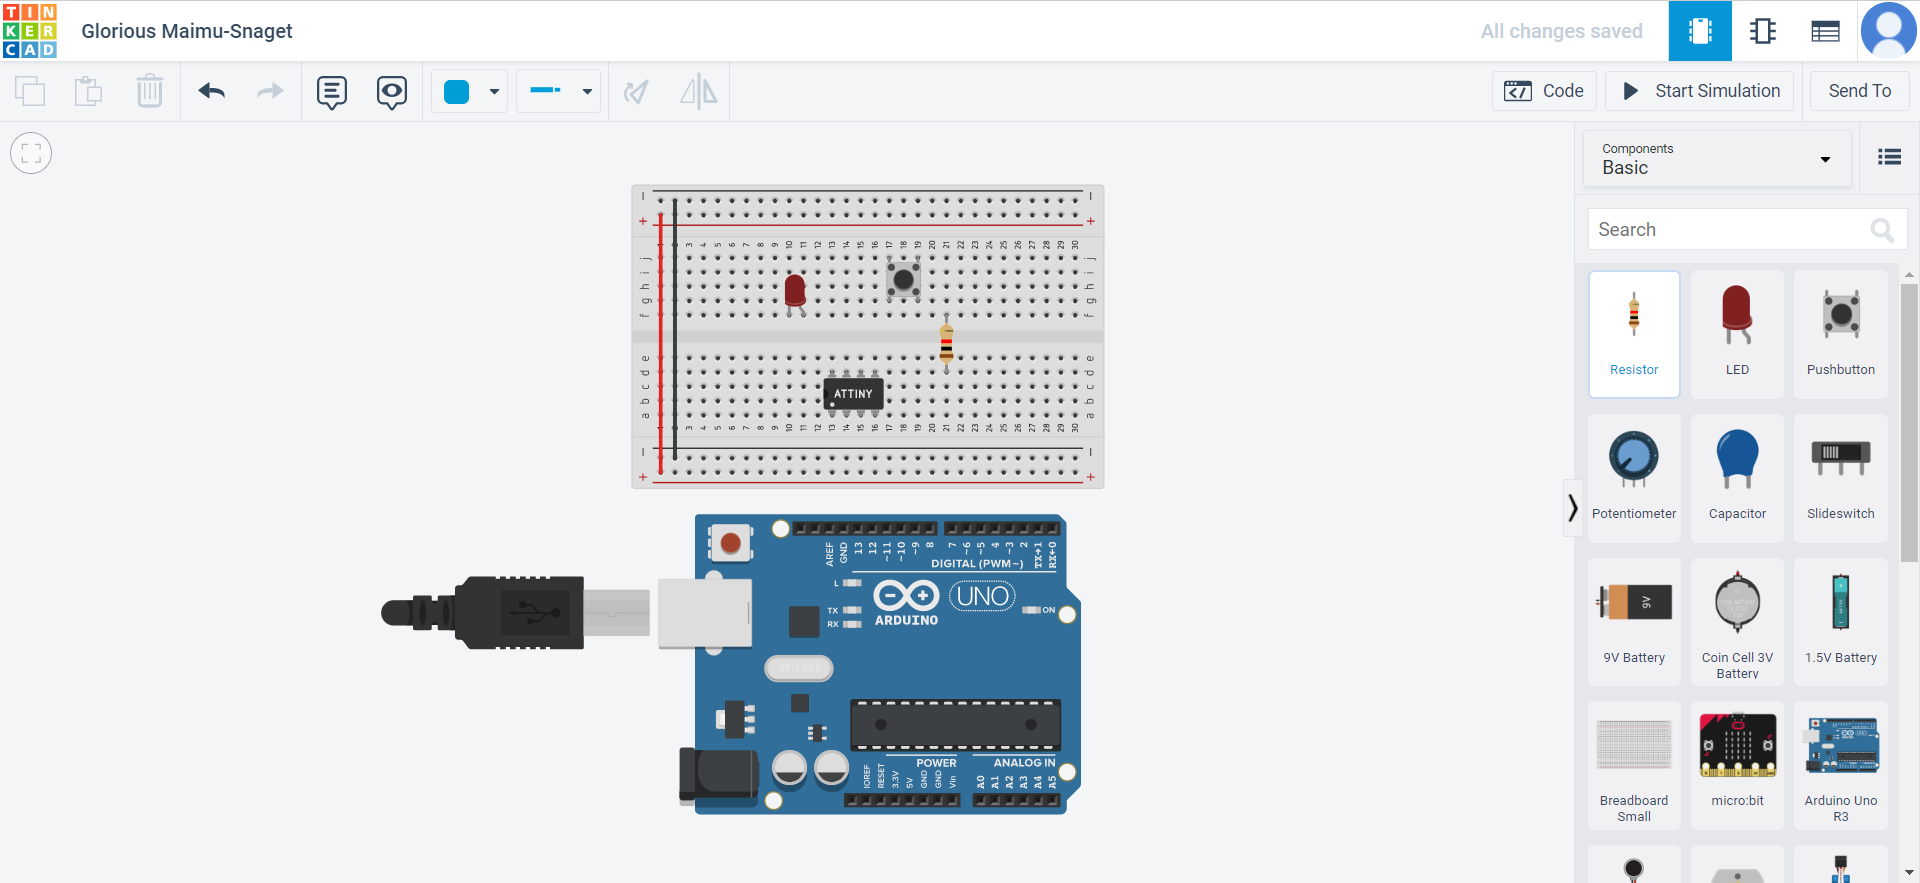The image size is (1920, 883).
Task: Click the Zoom to fit button
Action: [31, 153]
